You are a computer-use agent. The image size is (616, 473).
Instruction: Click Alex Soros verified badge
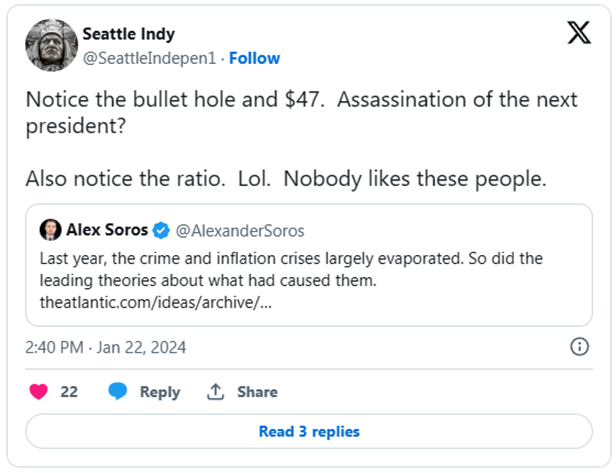coord(161,231)
